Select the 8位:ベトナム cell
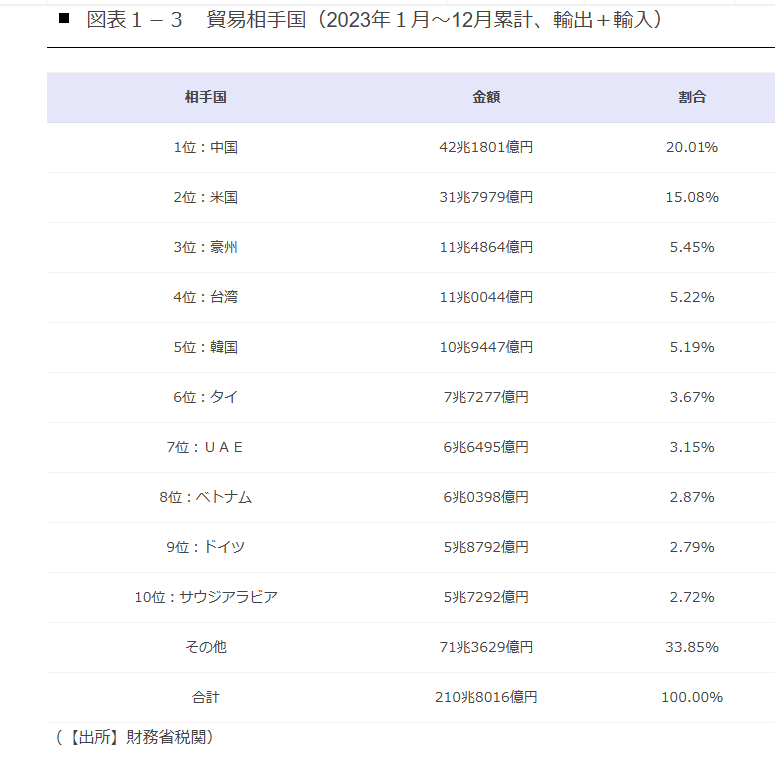 206,497
